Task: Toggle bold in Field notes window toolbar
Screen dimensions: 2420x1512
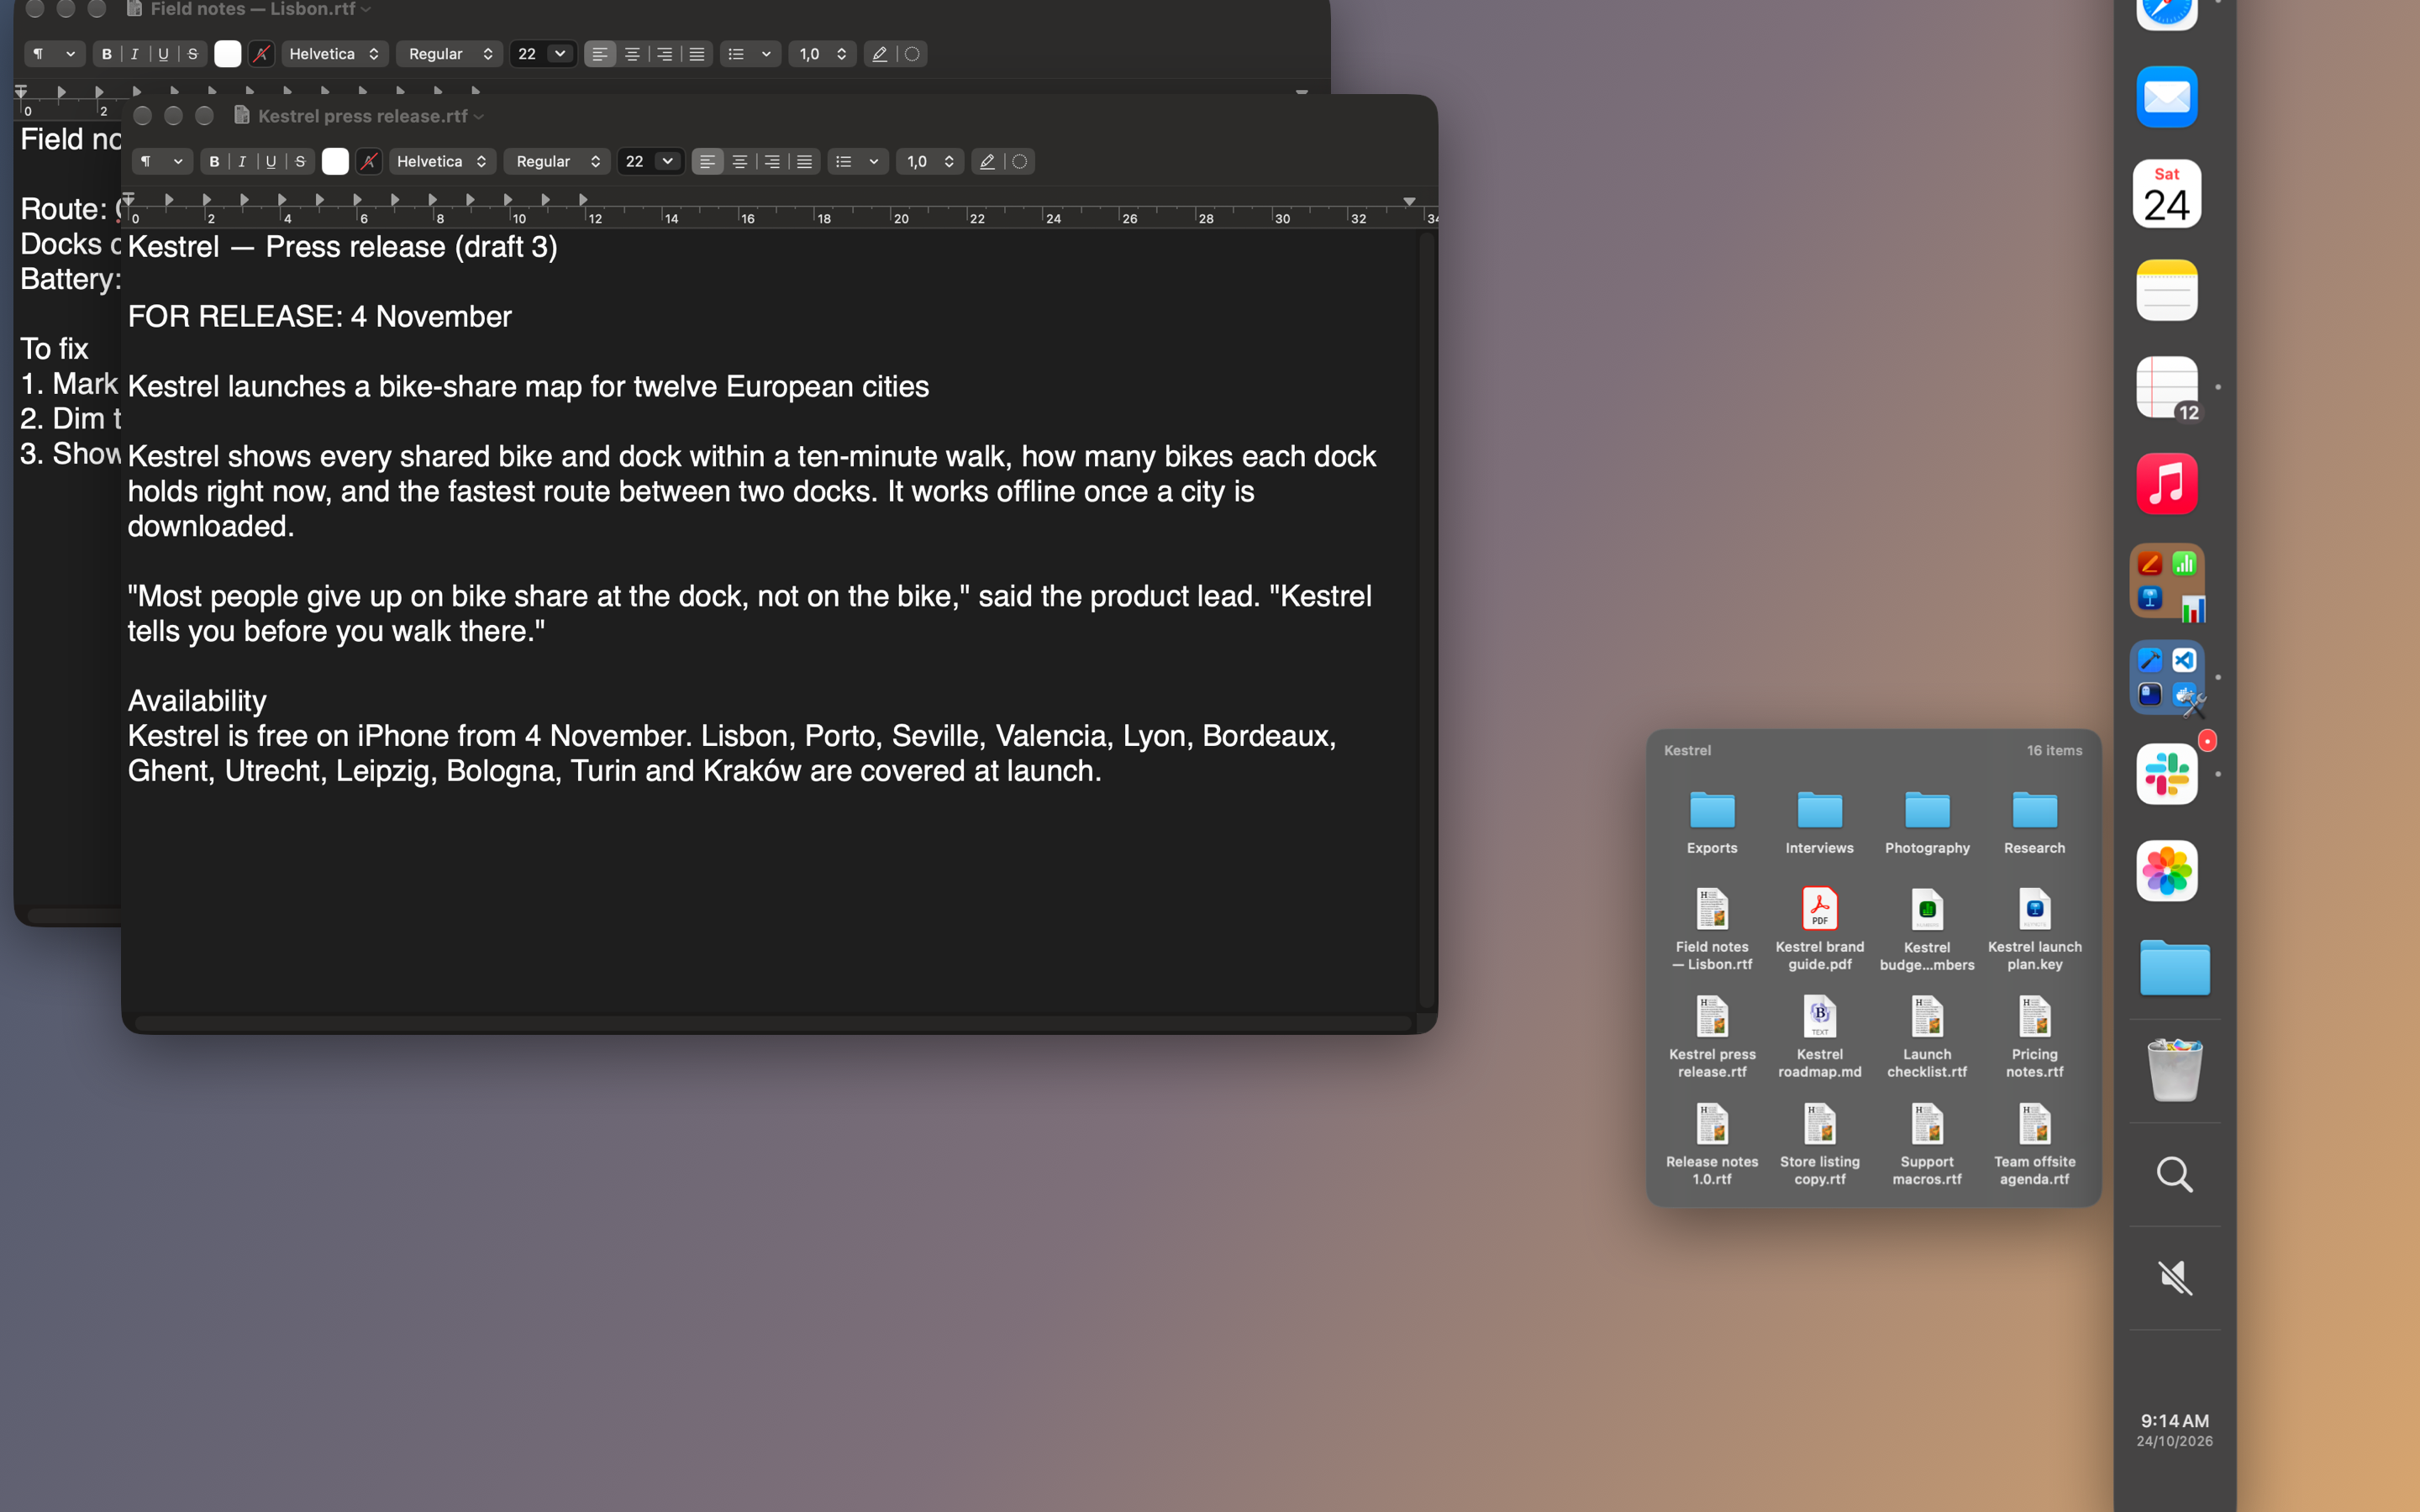Action: tap(107, 54)
